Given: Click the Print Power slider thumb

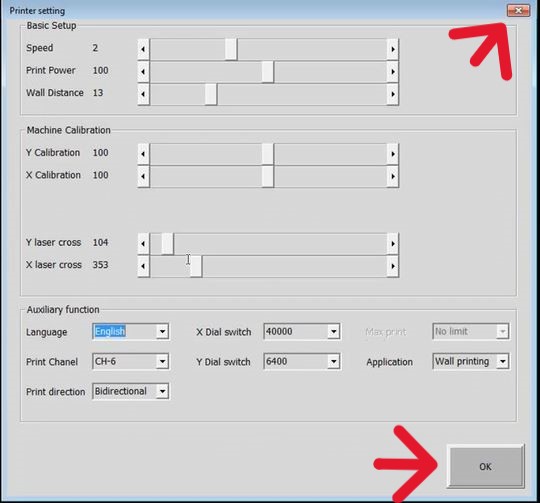Looking at the screenshot, I should pos(268,72).
